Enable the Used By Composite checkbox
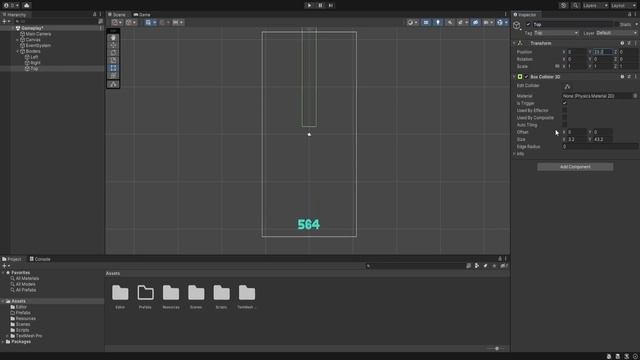This screenshot has height=360, width=640. [564, 118]
